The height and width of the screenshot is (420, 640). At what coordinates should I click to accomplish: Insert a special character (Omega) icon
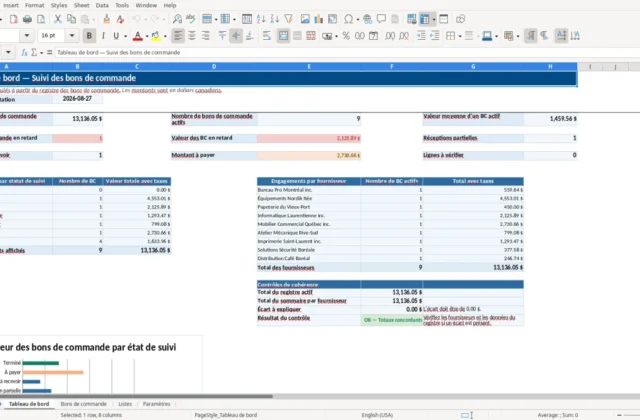coord(349,19)
